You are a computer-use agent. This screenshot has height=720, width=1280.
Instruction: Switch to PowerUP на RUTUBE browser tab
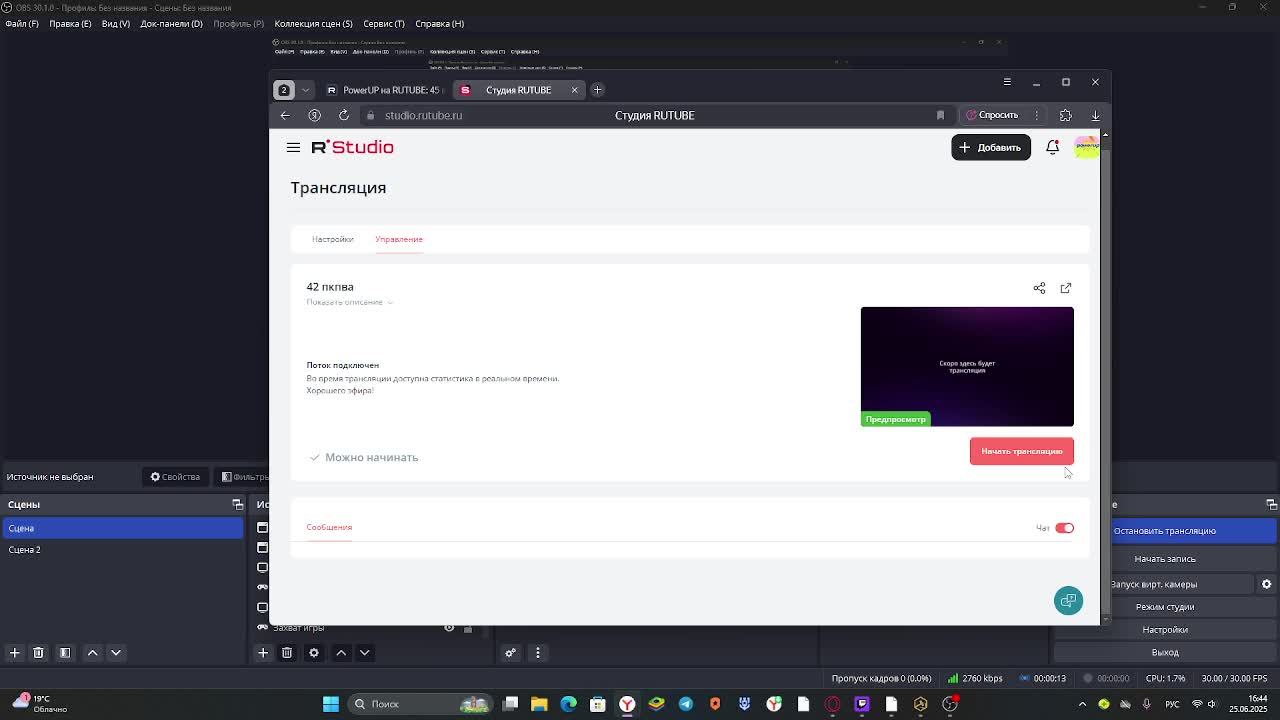coord(384,90)
